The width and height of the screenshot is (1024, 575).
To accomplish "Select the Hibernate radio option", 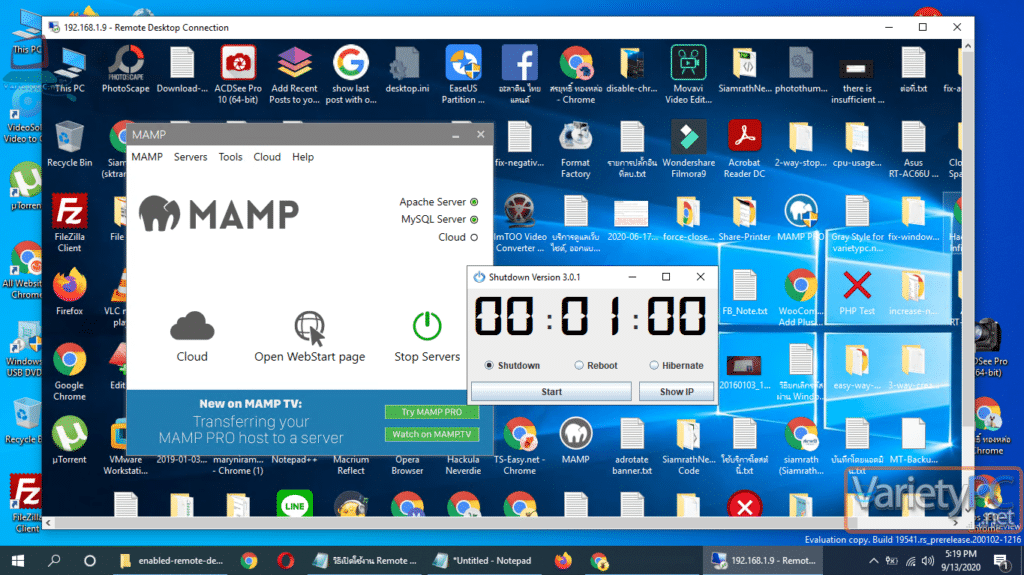I will coord(654,365).
